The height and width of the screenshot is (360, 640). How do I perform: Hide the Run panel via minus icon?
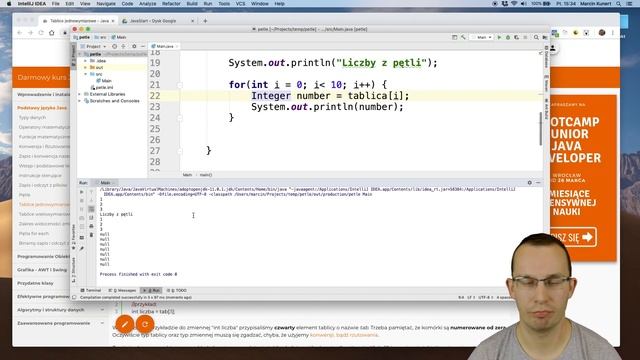538,183
